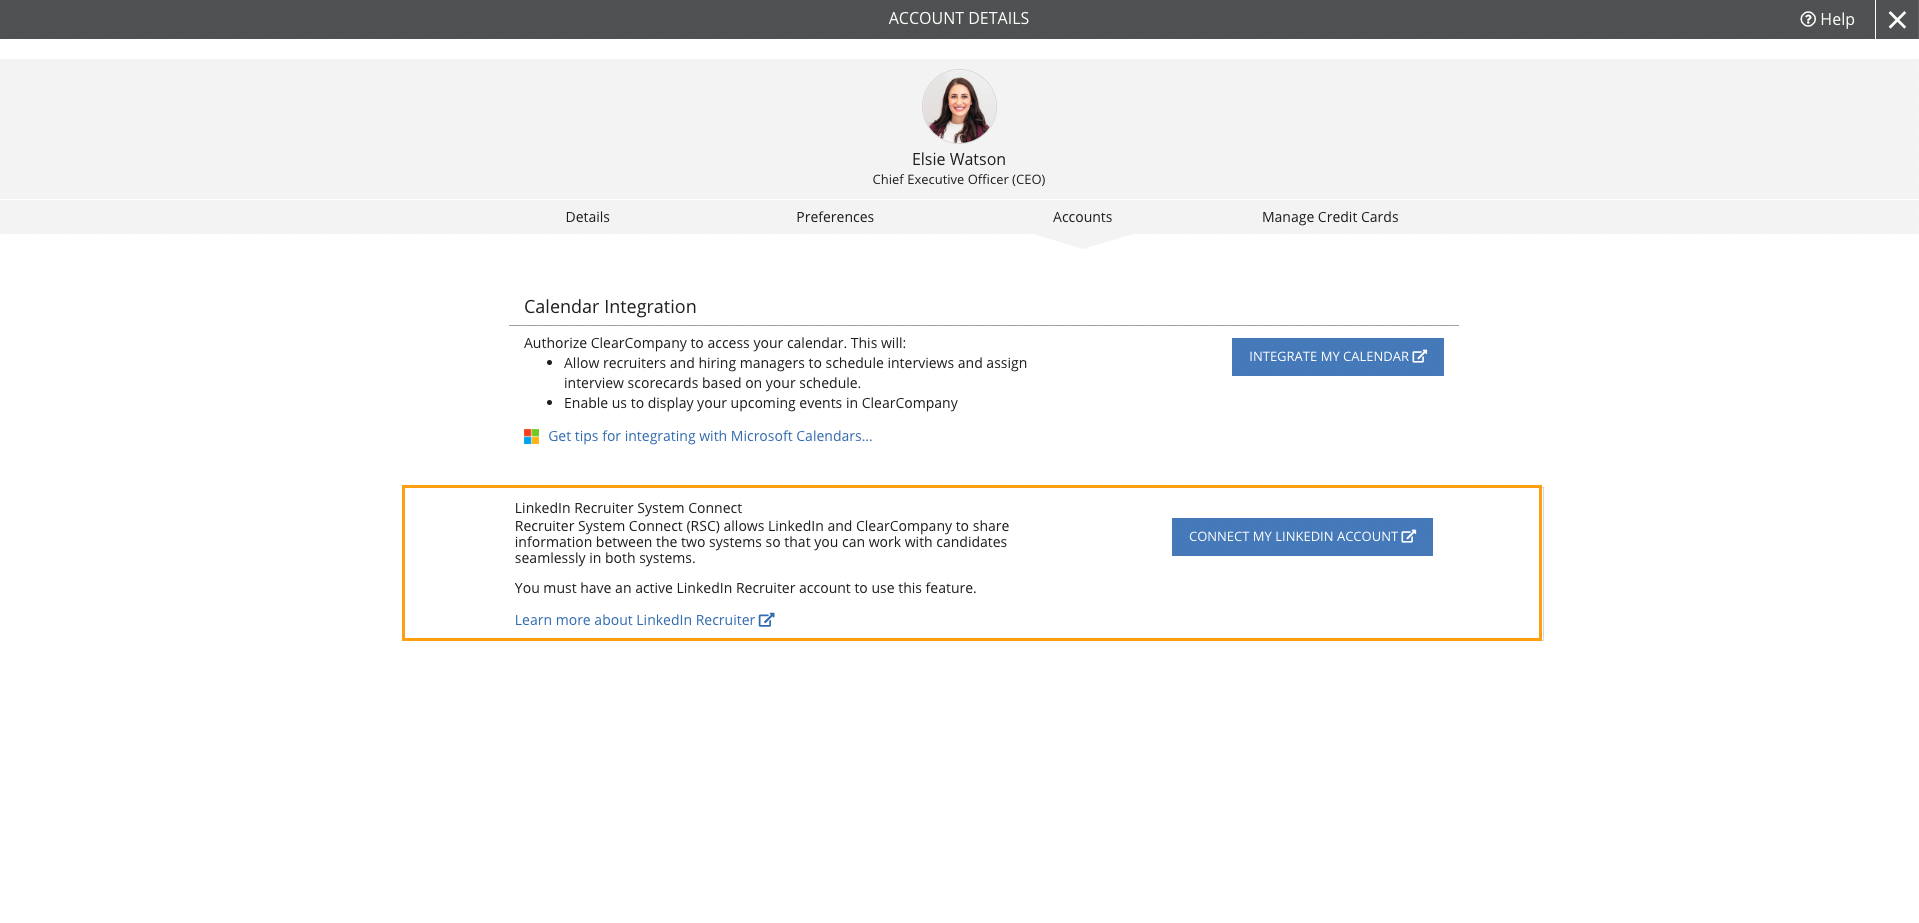This screenshot has width=1919, height=923.
Task: Open Learn more about LinkedIn Recruiter link
Action: tap(644, 620)
